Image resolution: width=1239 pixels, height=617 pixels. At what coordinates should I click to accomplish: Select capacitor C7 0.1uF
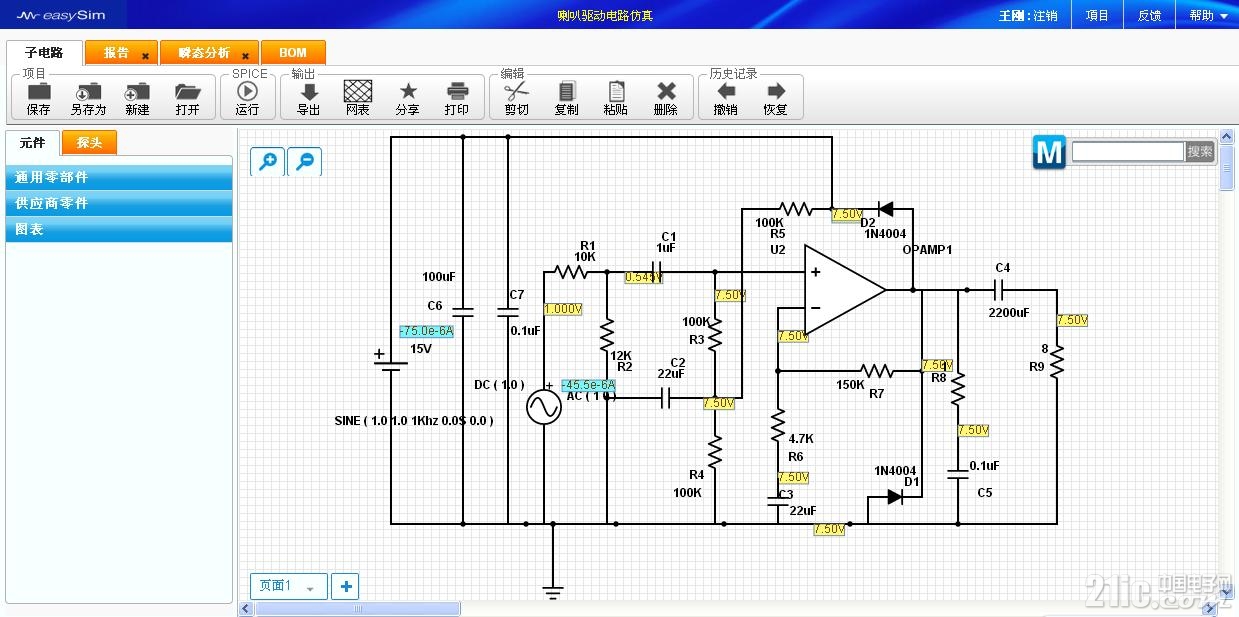[508, 311]
